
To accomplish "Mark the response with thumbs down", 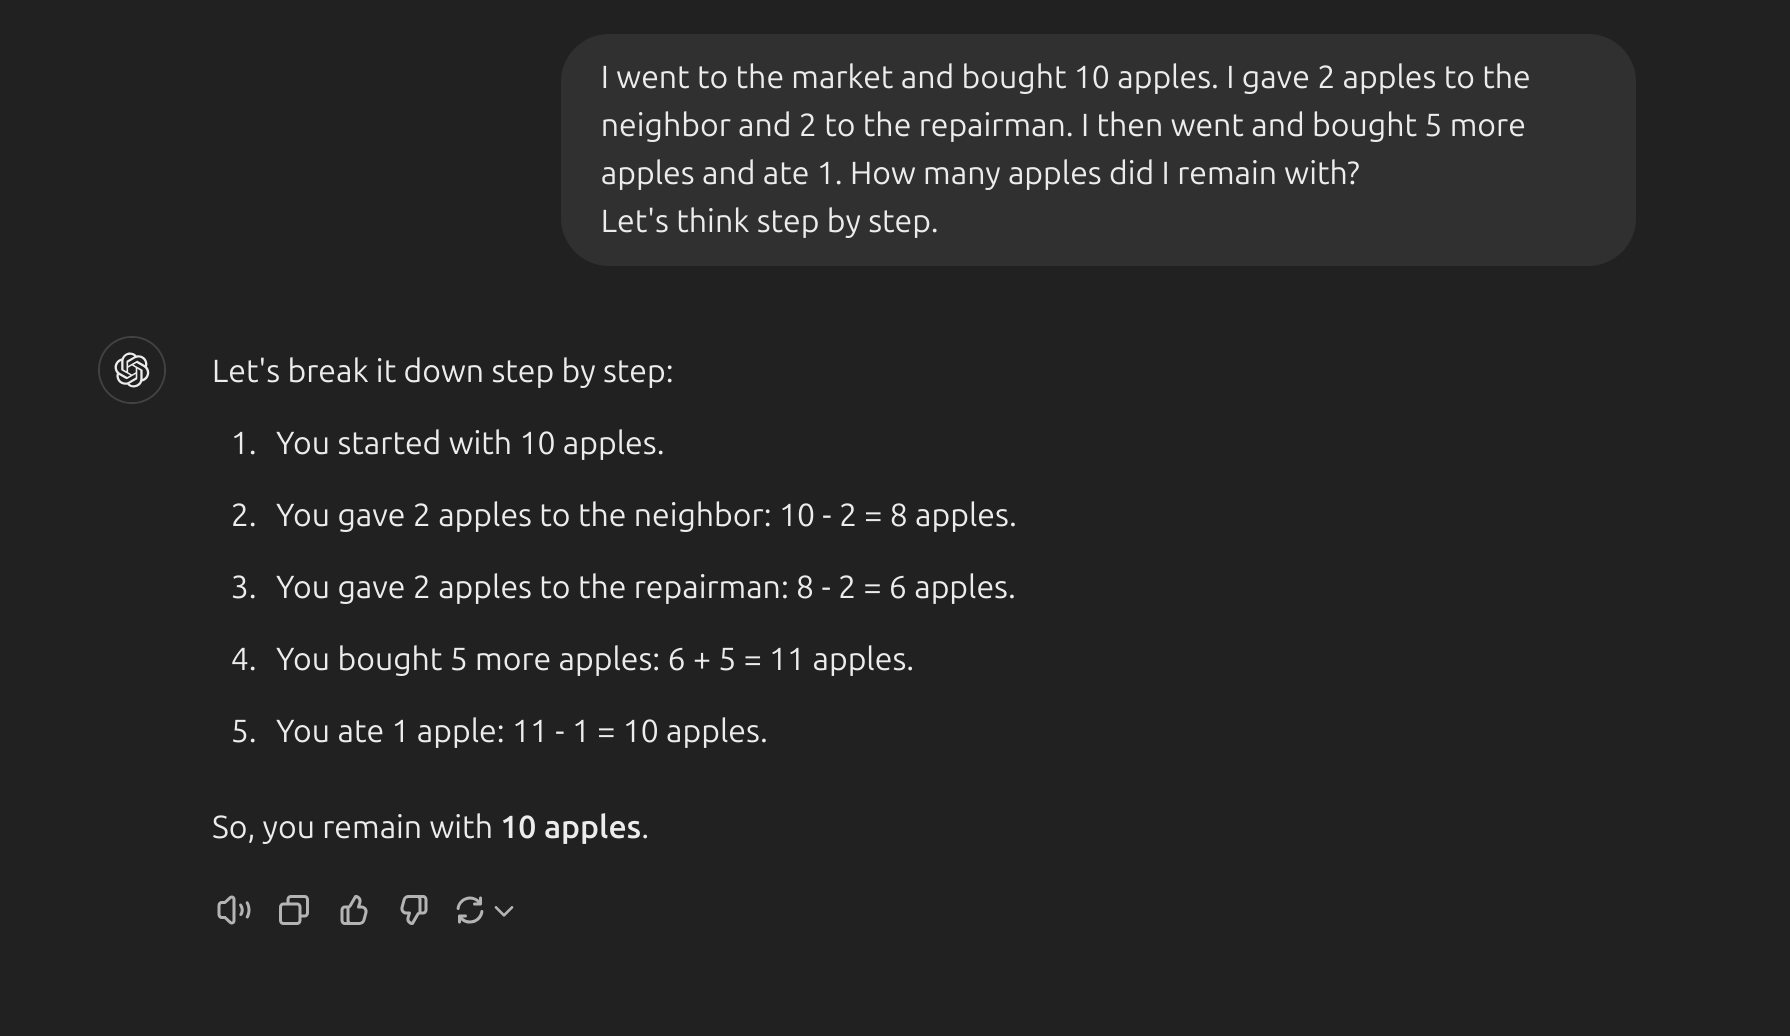I will [414, 910].
